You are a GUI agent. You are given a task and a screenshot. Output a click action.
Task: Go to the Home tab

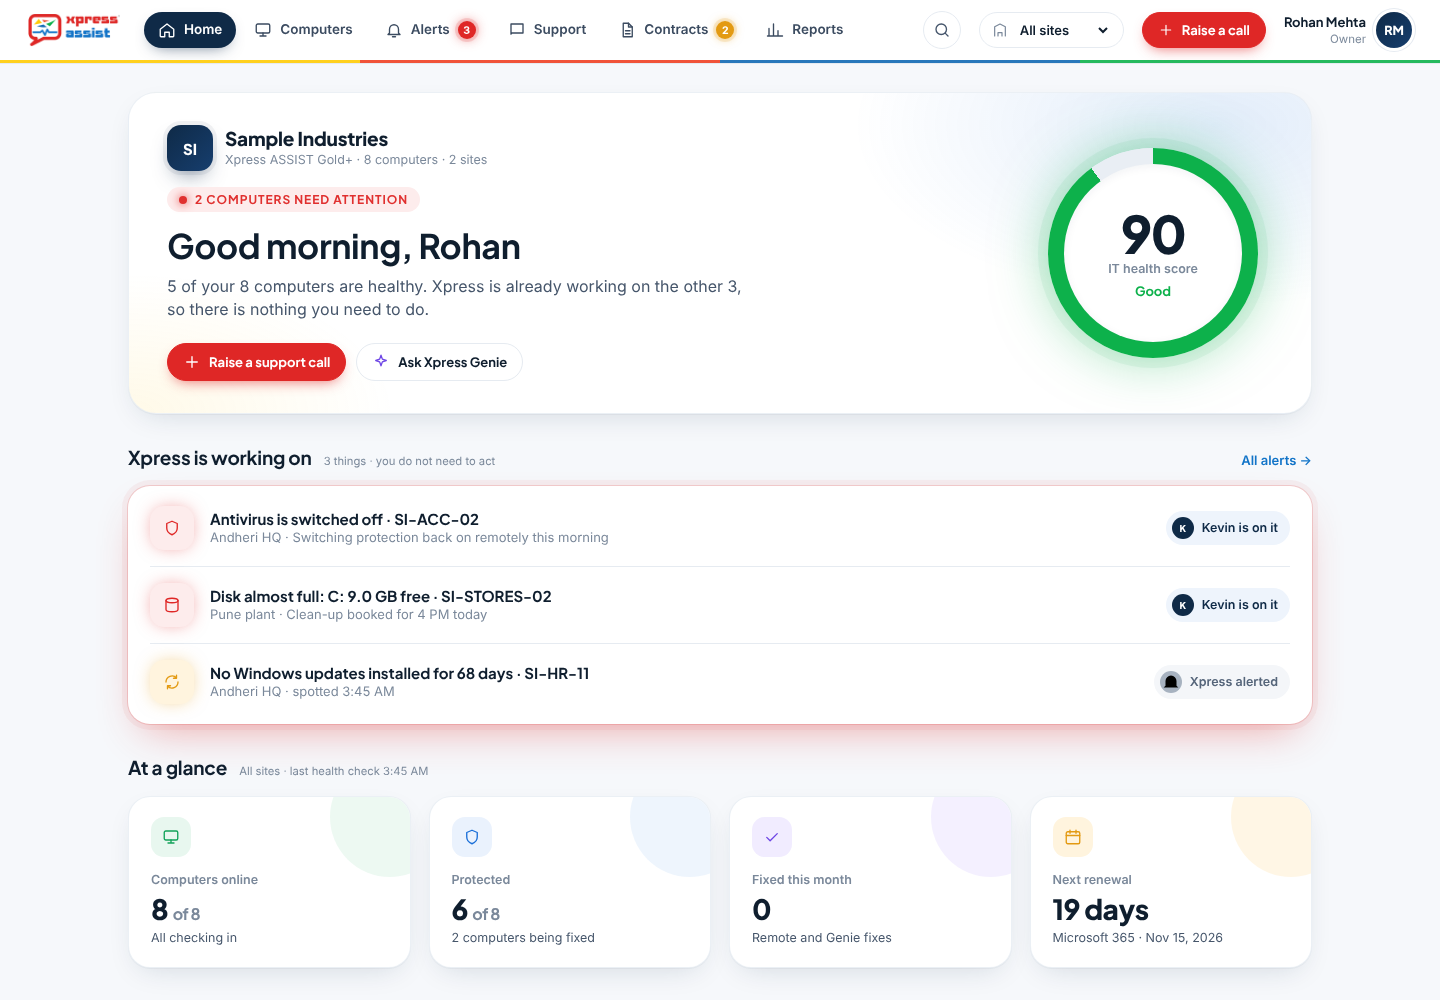[x=190, y=30]
